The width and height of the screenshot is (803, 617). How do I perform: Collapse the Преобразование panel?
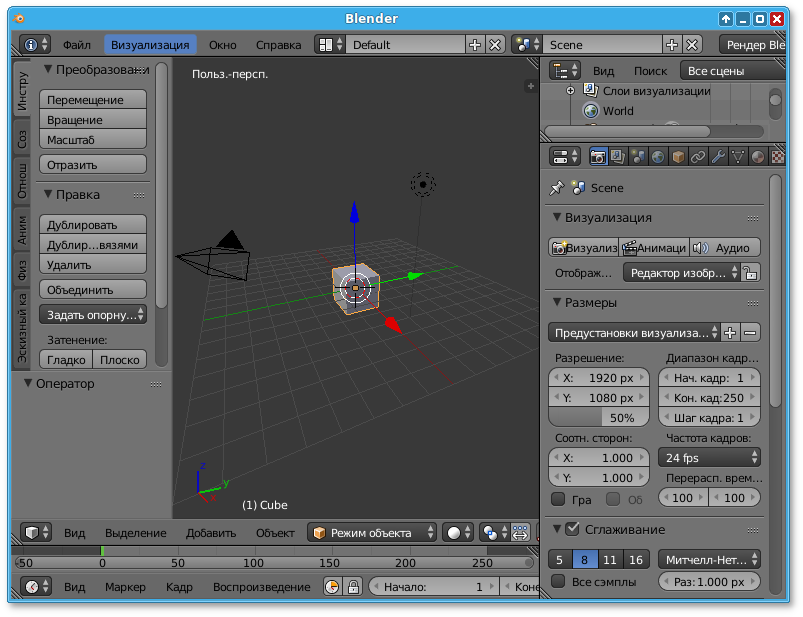tap(48, 69)
